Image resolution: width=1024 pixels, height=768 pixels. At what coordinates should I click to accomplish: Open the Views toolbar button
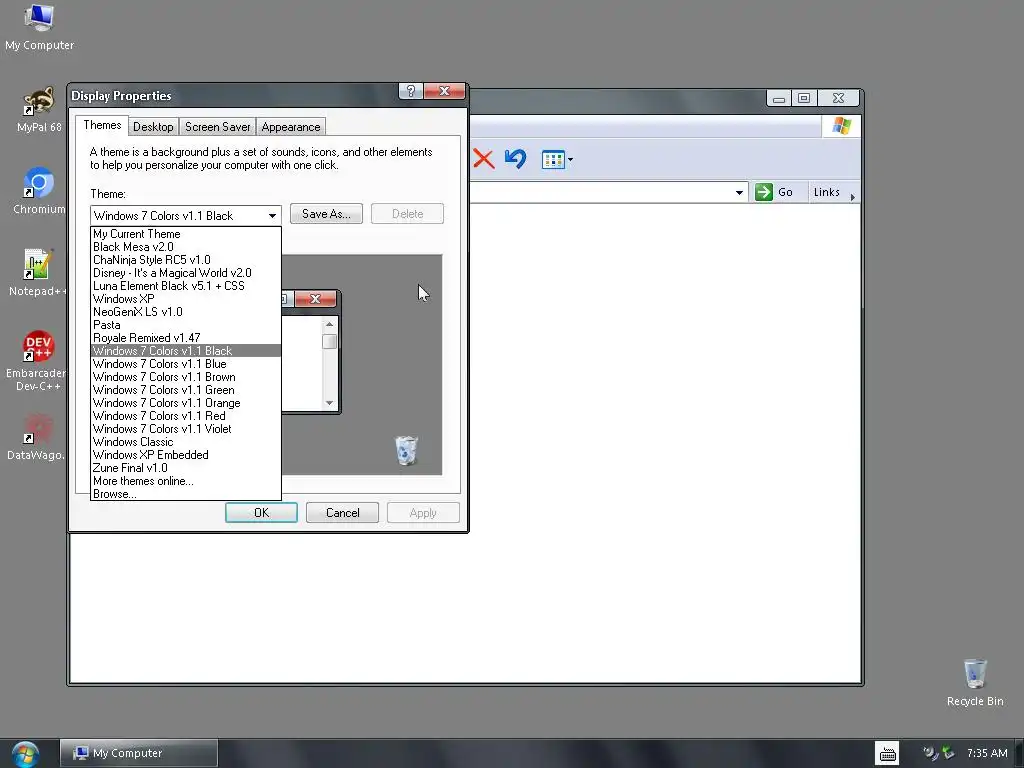556,159
